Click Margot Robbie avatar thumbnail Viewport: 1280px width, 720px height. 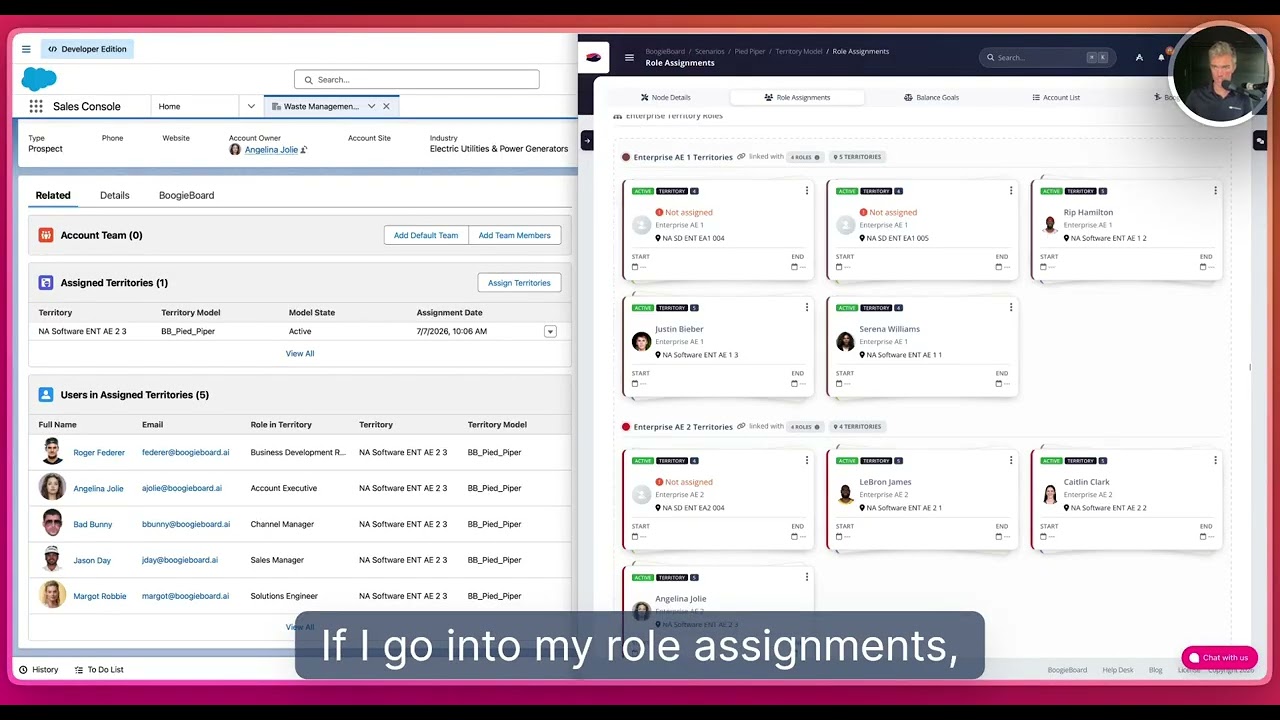(52, 596)
